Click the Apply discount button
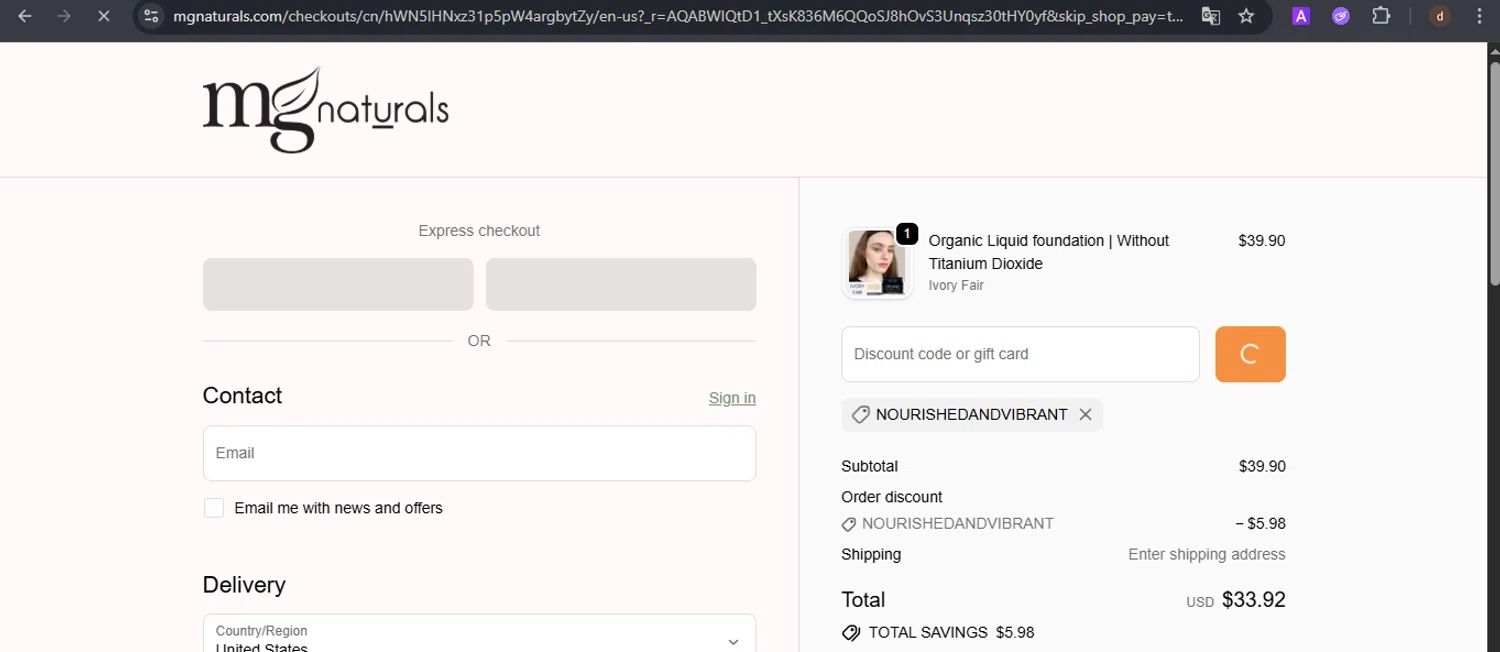Image resolution: width=1500 pixels, height=652 pixels. point(1250,354)
